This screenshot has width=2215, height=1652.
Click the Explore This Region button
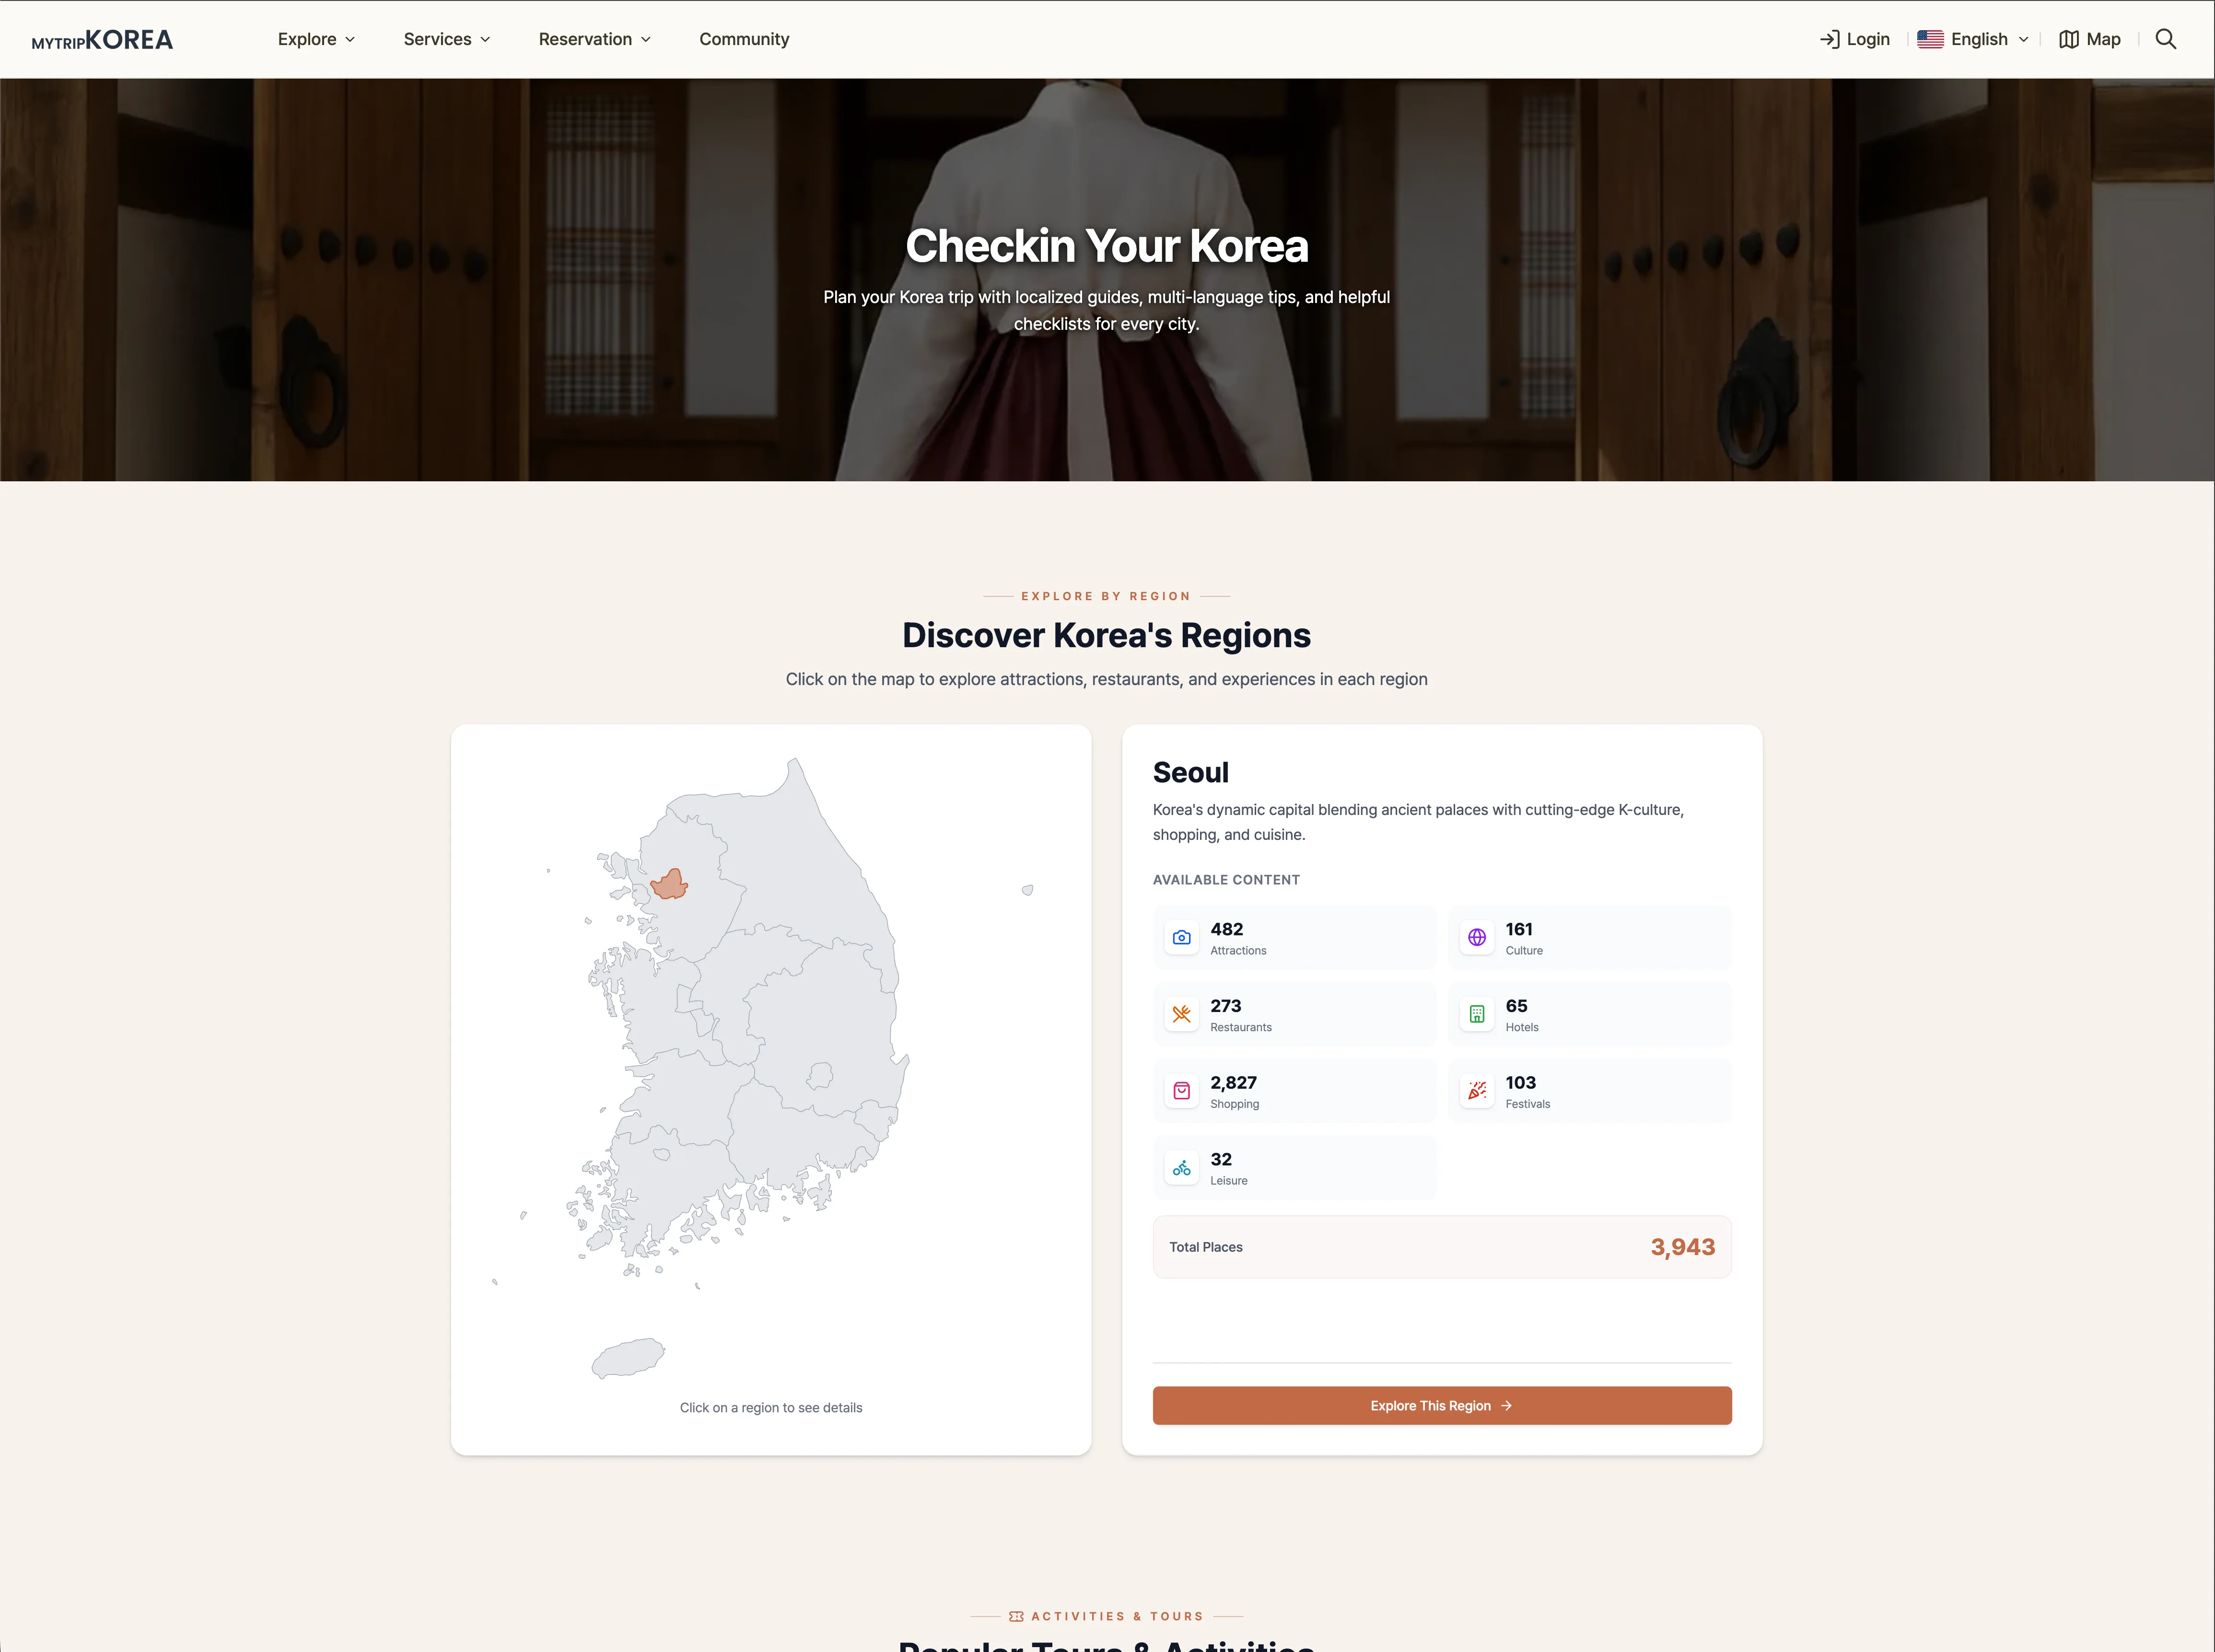[1440, 1405]
